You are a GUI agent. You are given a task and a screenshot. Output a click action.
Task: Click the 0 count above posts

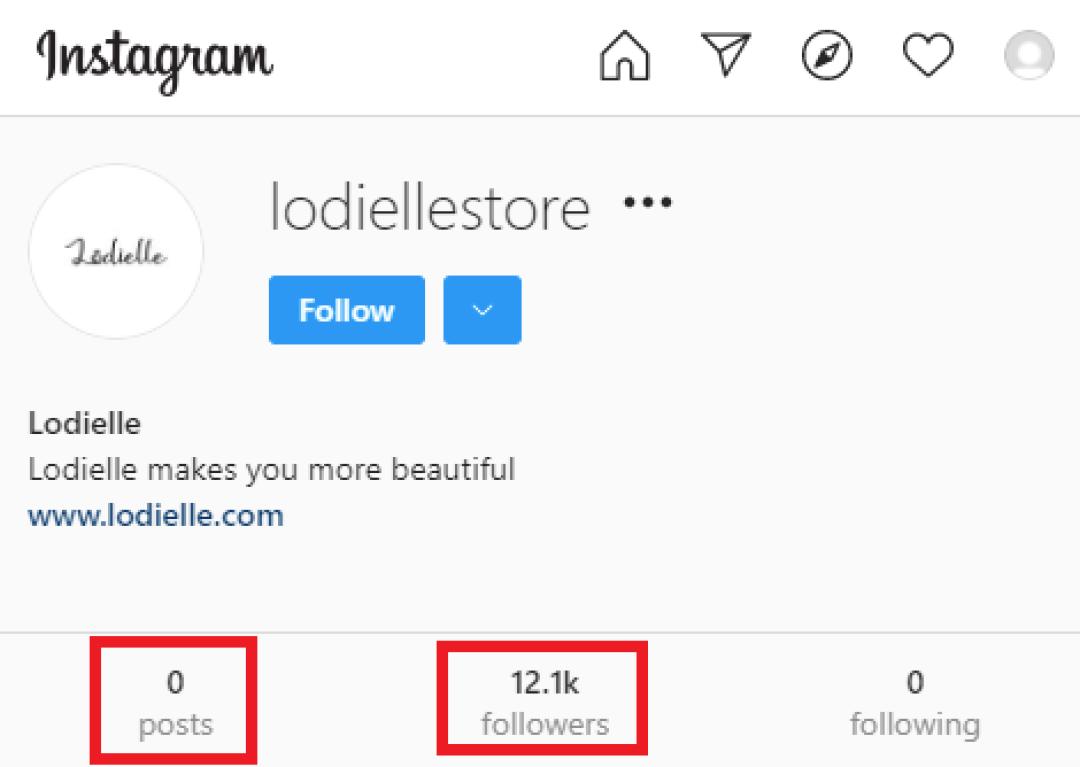point(176,683)
